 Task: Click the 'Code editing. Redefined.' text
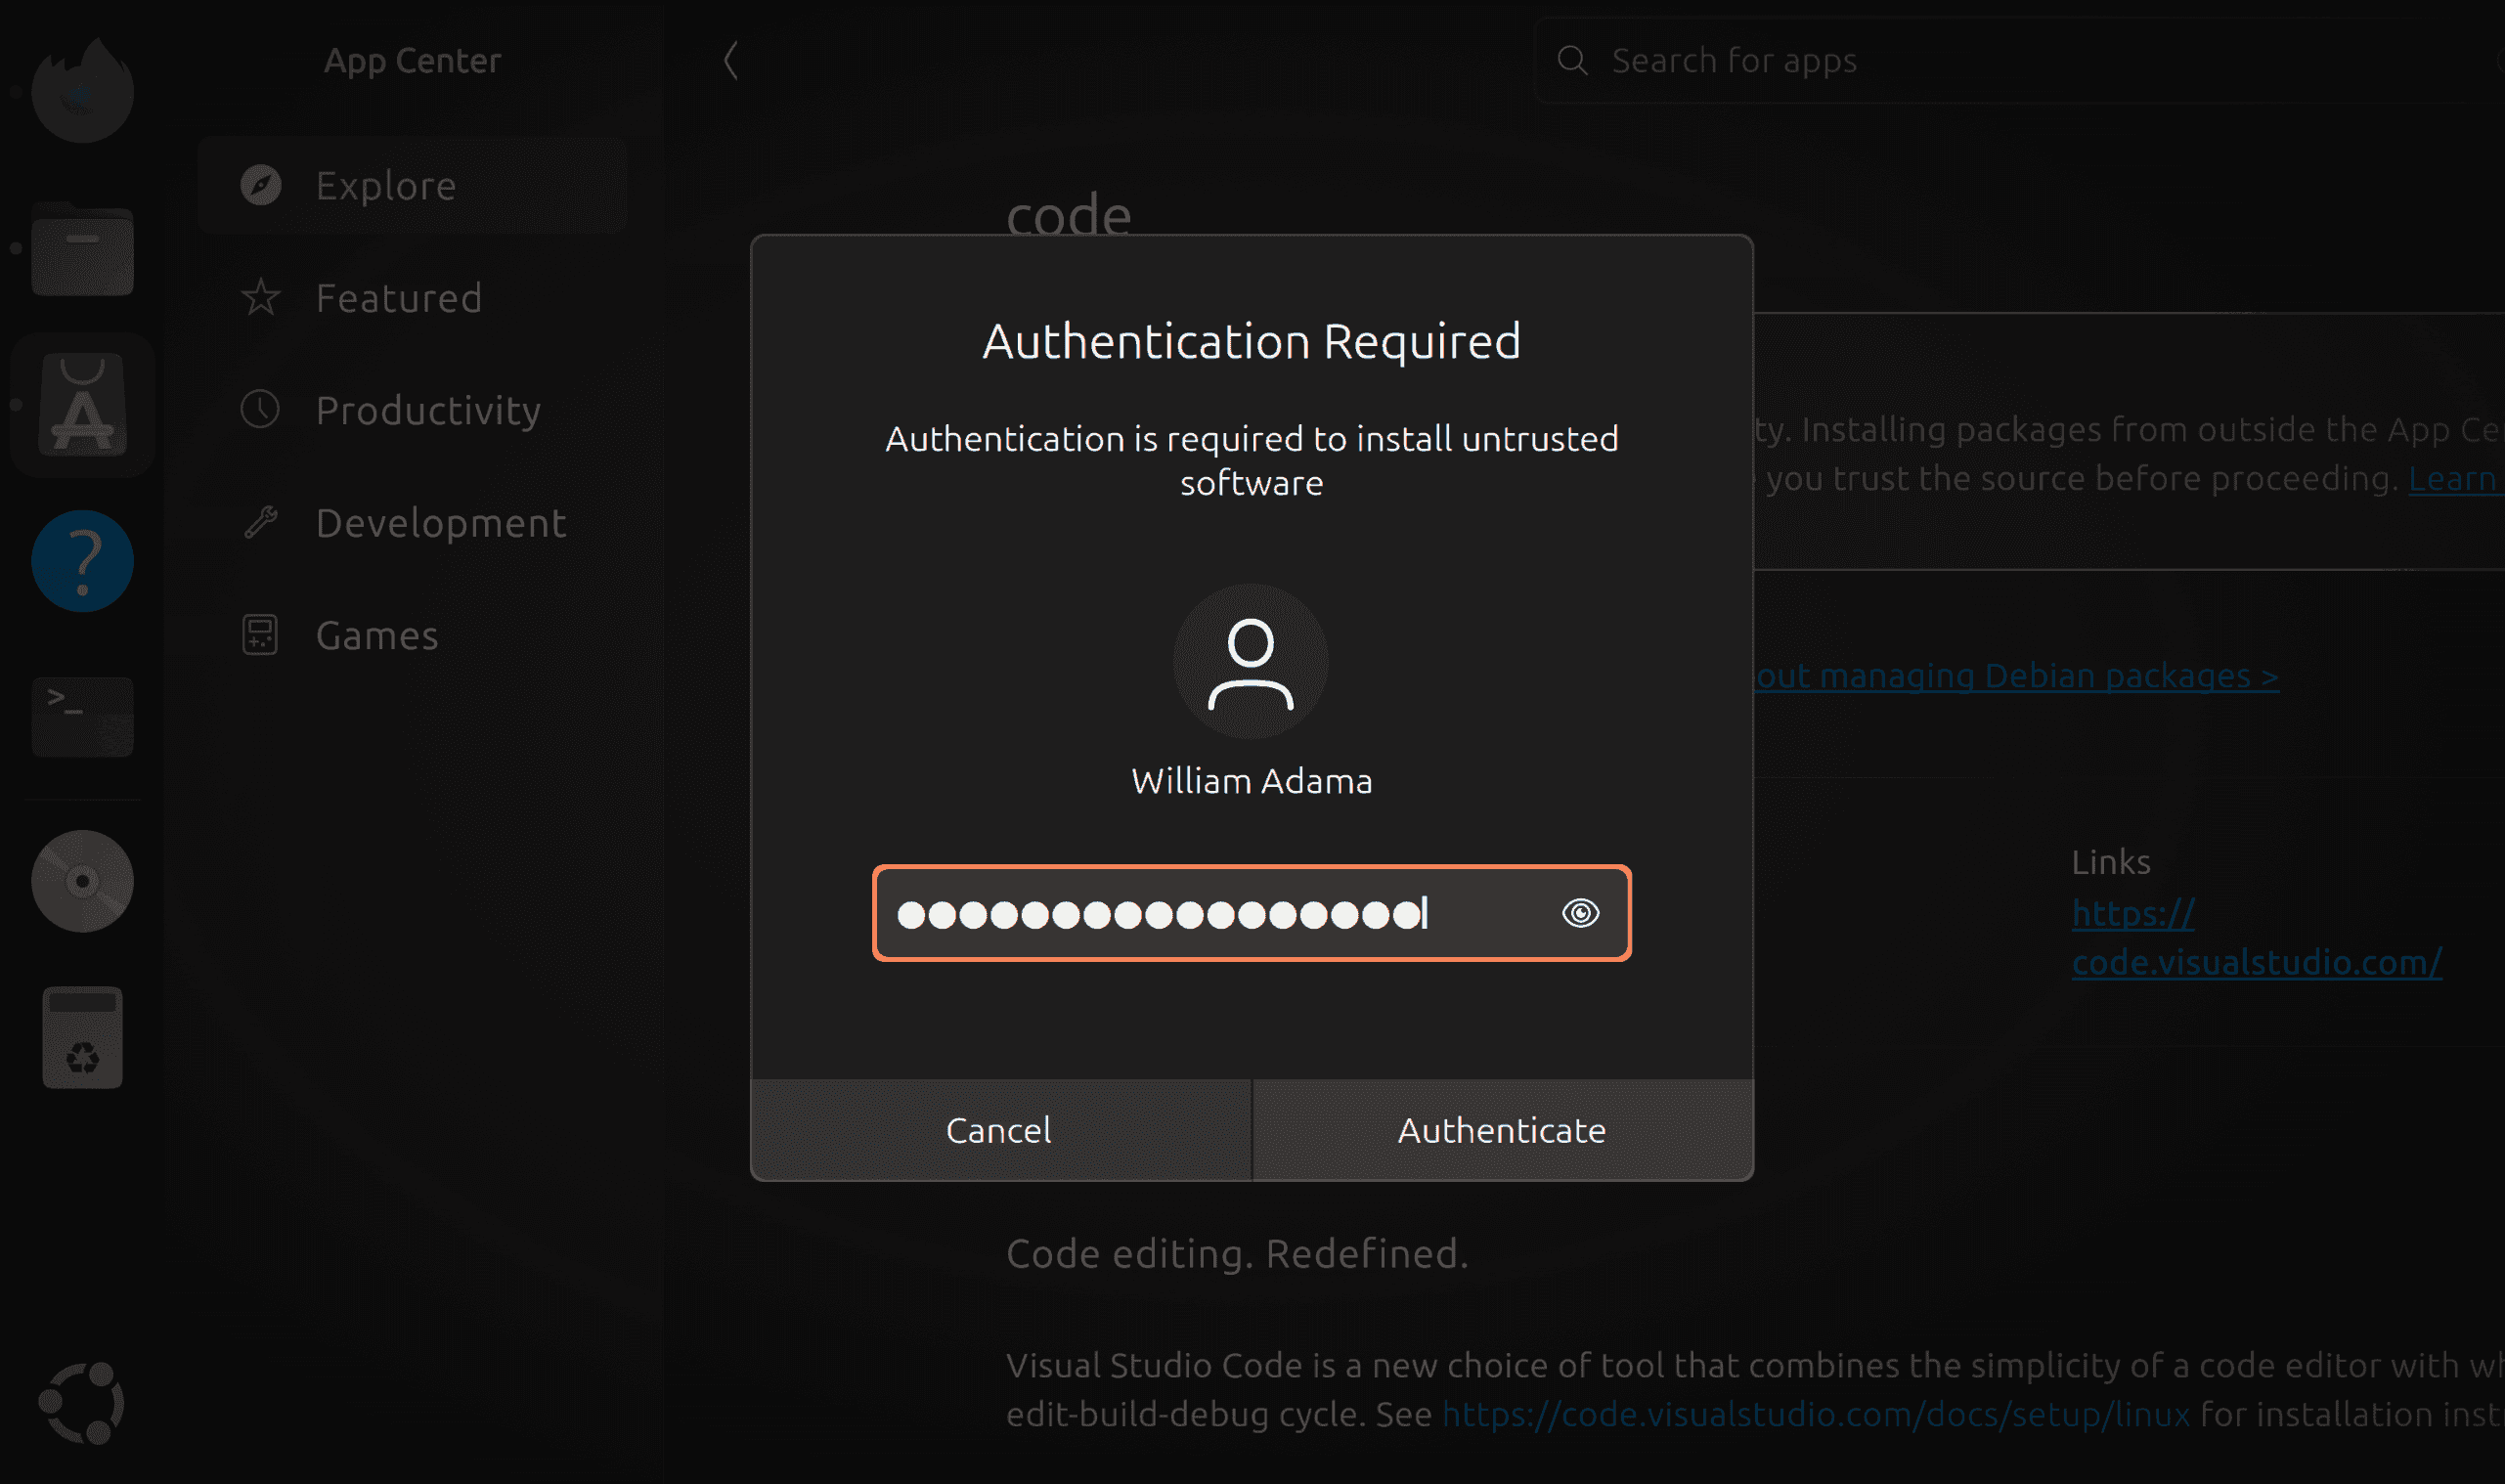click(1237, 1253)
